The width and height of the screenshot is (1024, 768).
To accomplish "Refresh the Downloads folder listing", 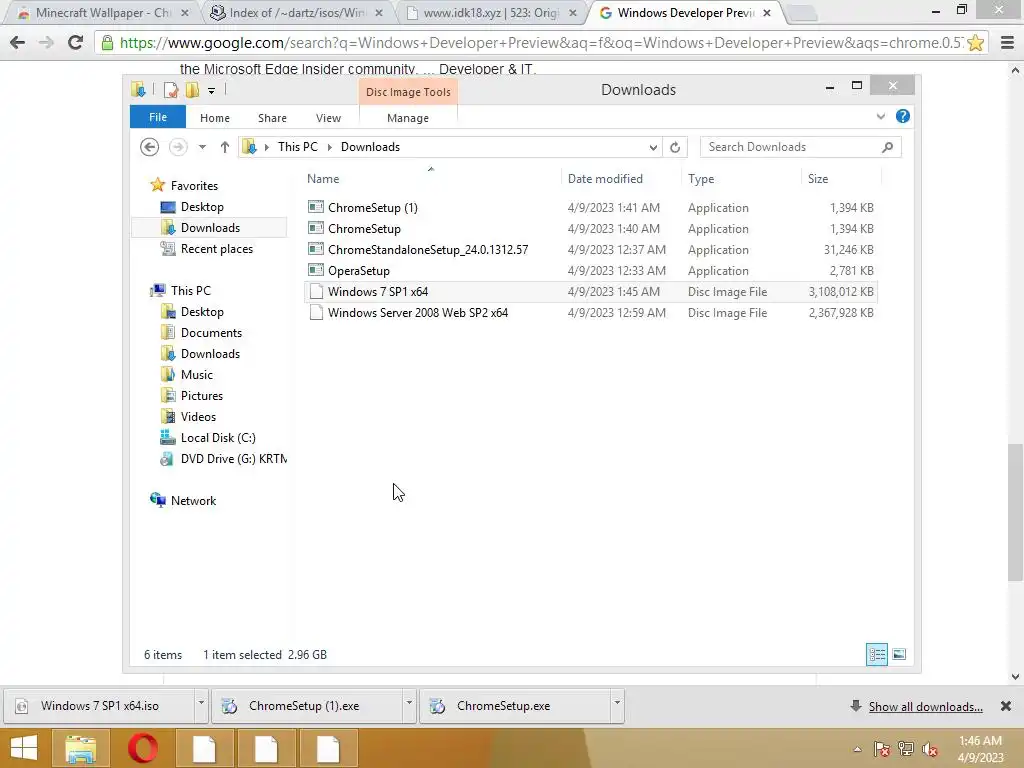I will pos(675,147).
